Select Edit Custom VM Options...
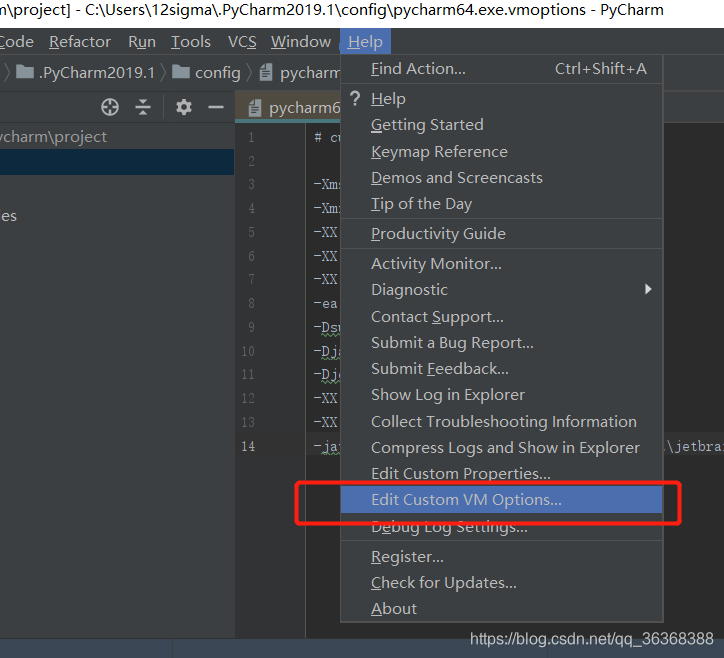This screenshot has height=658, width=724. click(501, 500)
